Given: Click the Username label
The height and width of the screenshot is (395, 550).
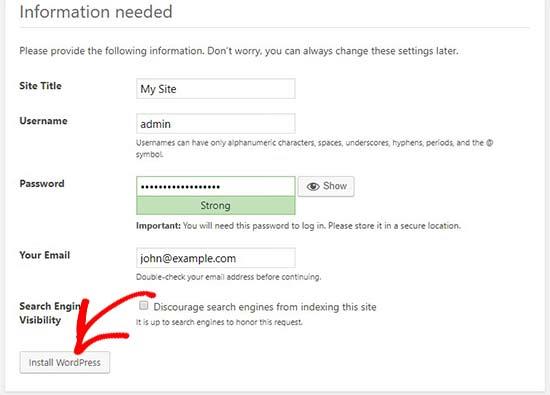Looking at the screenshot, I should [x=43, y=121].
